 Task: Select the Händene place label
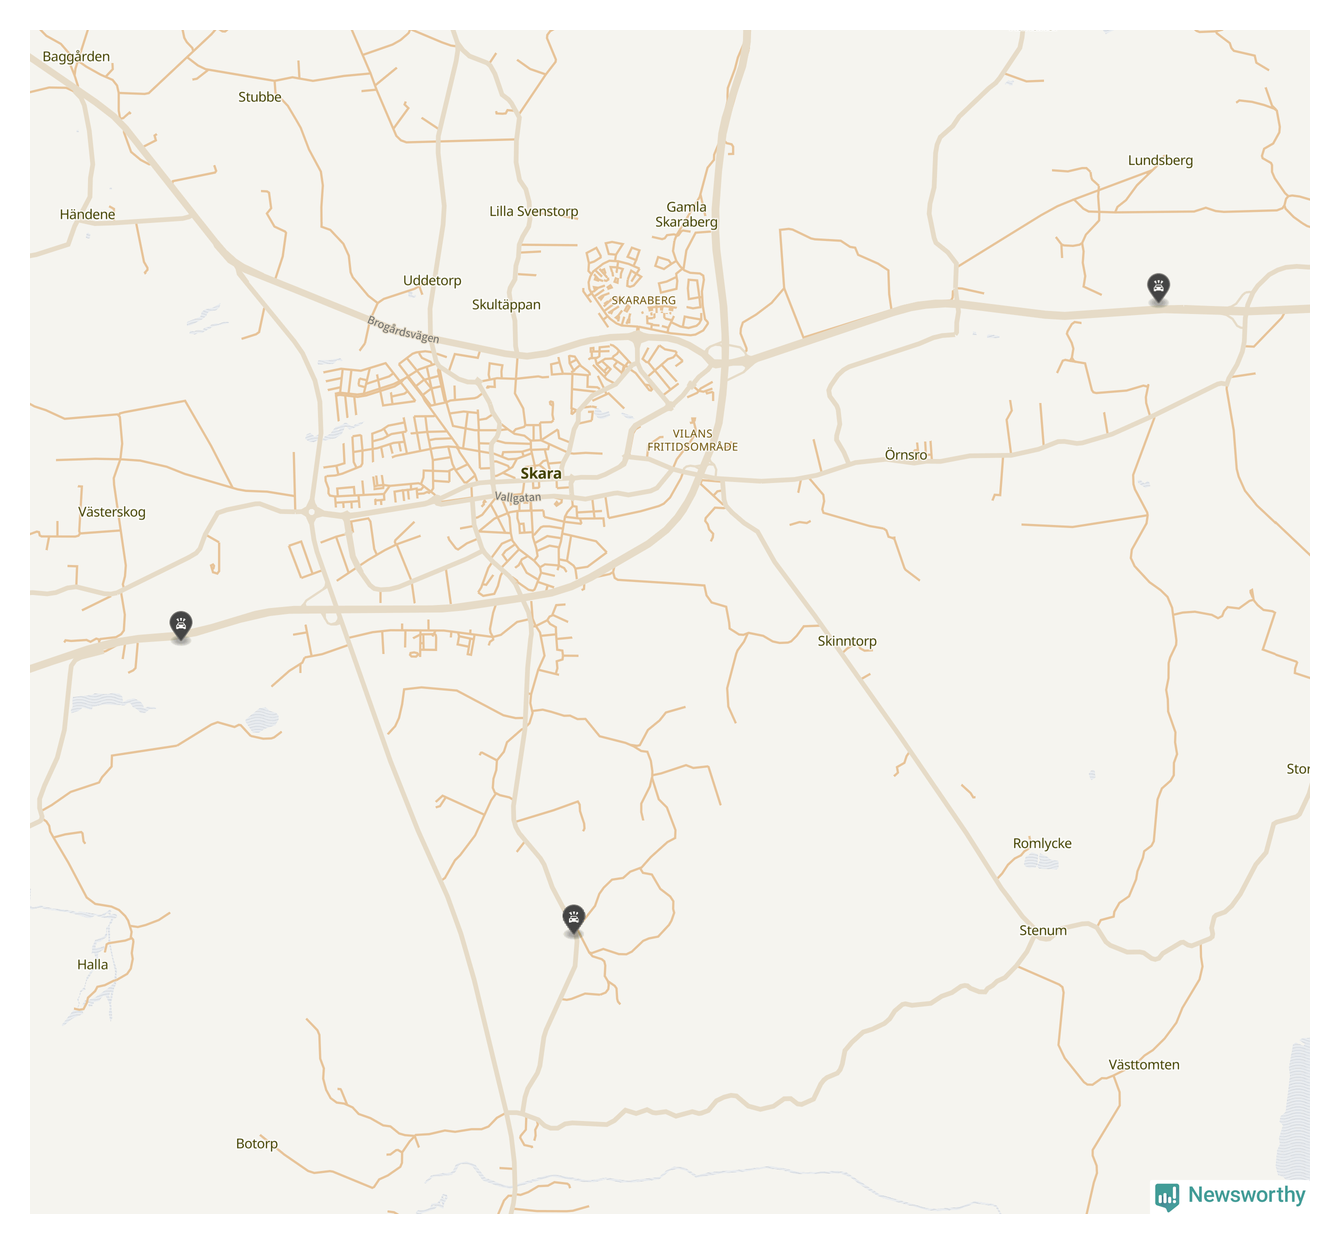coord(88,214)
